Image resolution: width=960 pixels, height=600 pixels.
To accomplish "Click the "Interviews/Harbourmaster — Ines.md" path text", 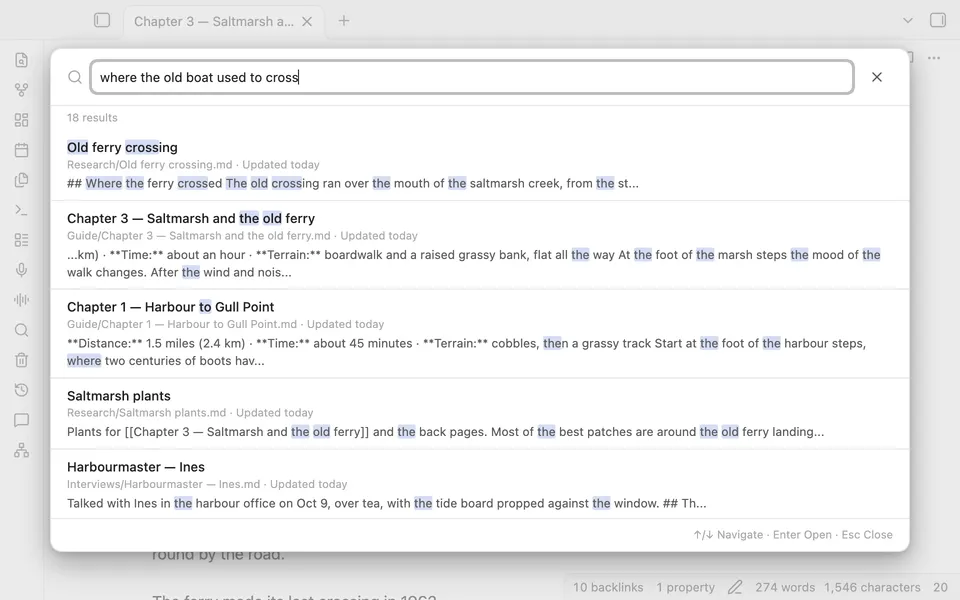I will 163,484.
